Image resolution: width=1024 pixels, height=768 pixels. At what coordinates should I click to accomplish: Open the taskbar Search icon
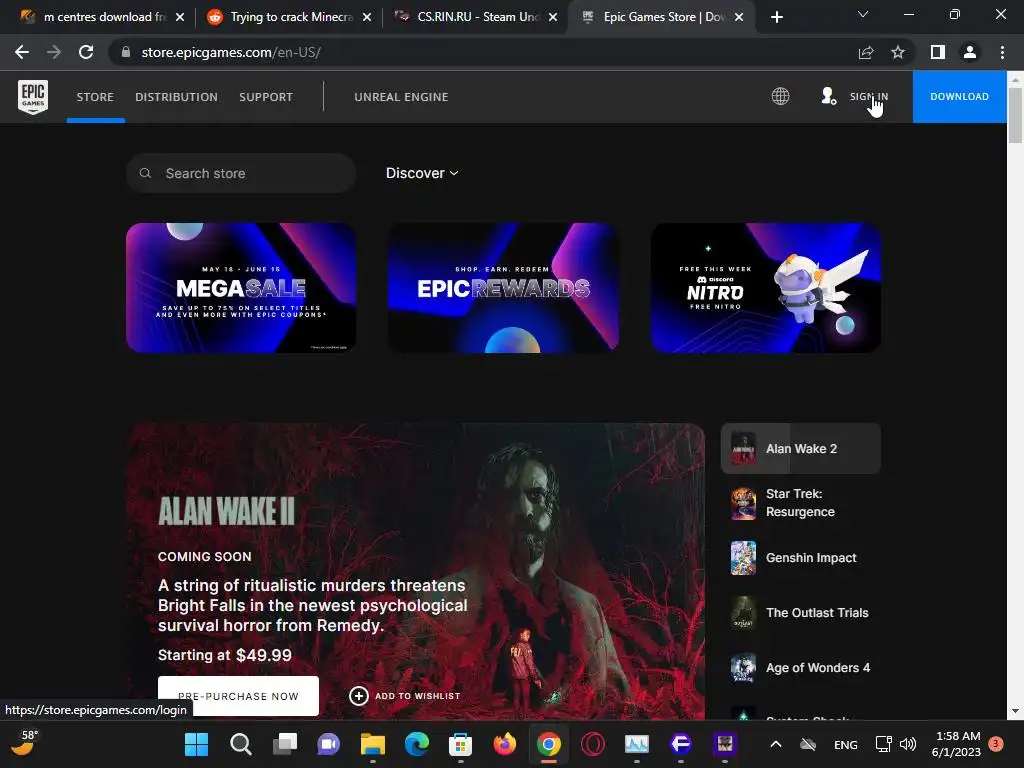(240, 744)
